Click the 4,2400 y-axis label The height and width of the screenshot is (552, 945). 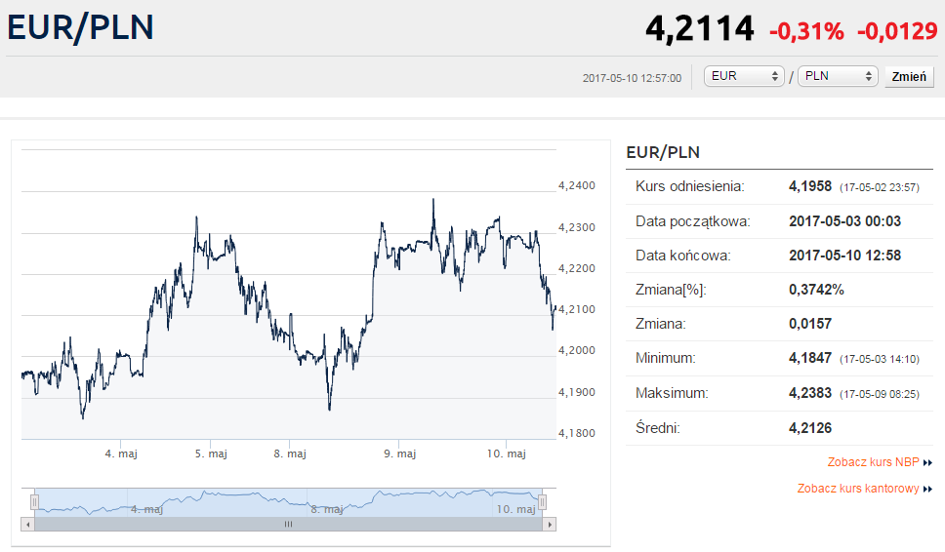tap(577, 186)
